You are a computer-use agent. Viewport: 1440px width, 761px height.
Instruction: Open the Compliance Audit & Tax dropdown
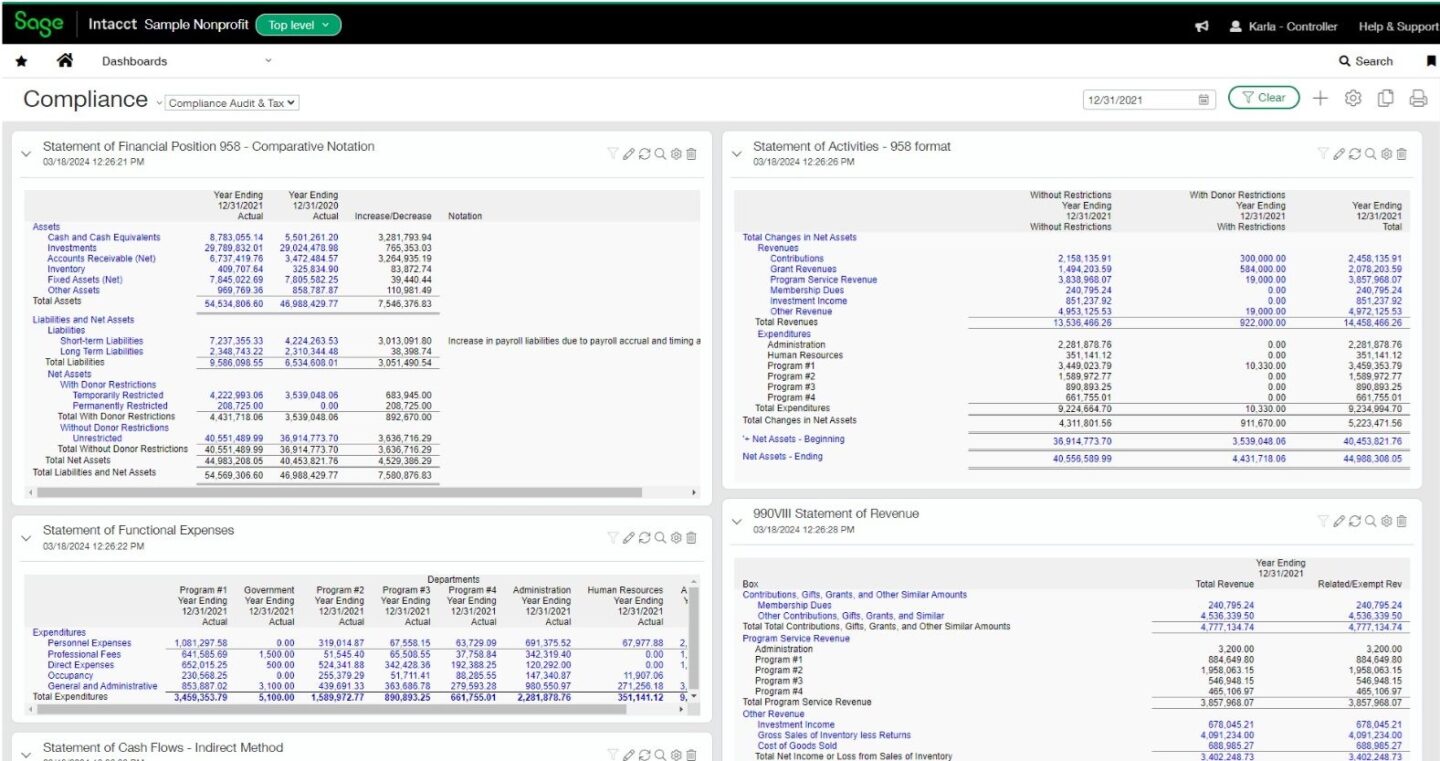tap(228, 102)
